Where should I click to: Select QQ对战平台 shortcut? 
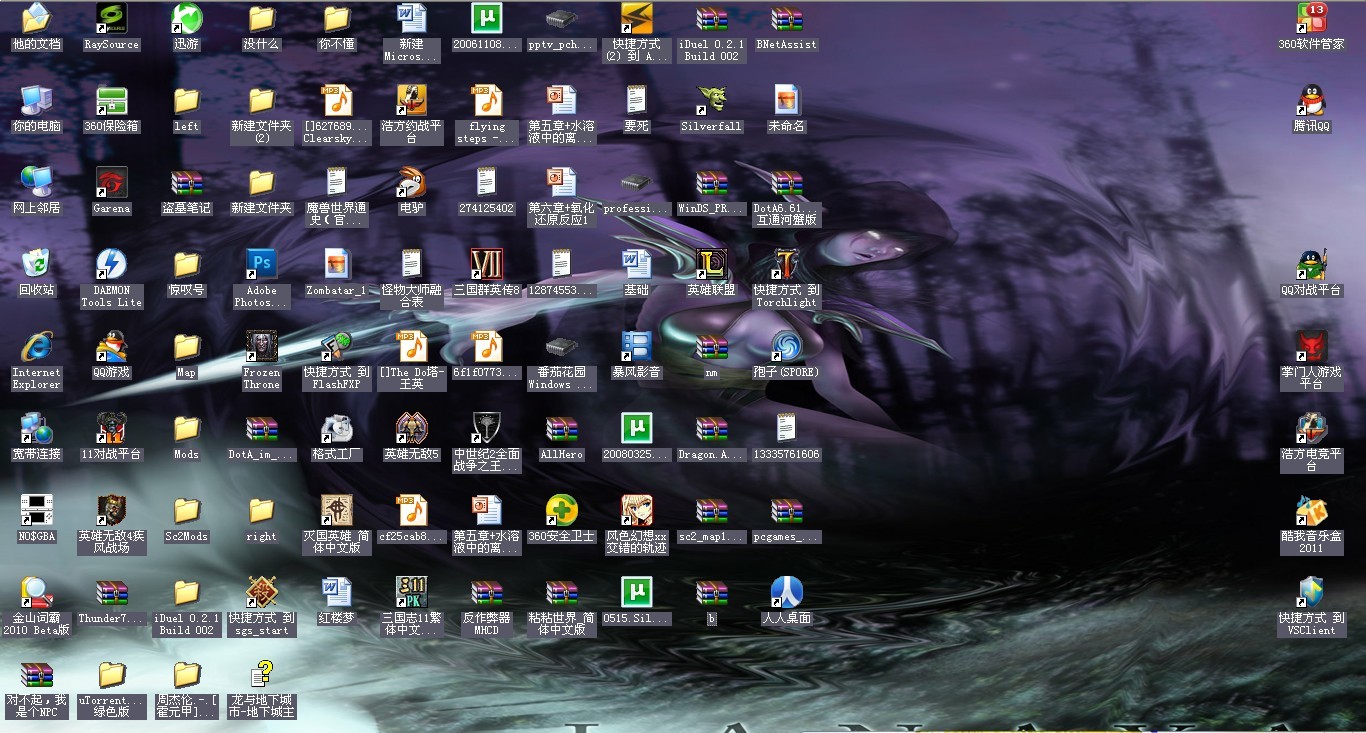[x=1311, y=264]
